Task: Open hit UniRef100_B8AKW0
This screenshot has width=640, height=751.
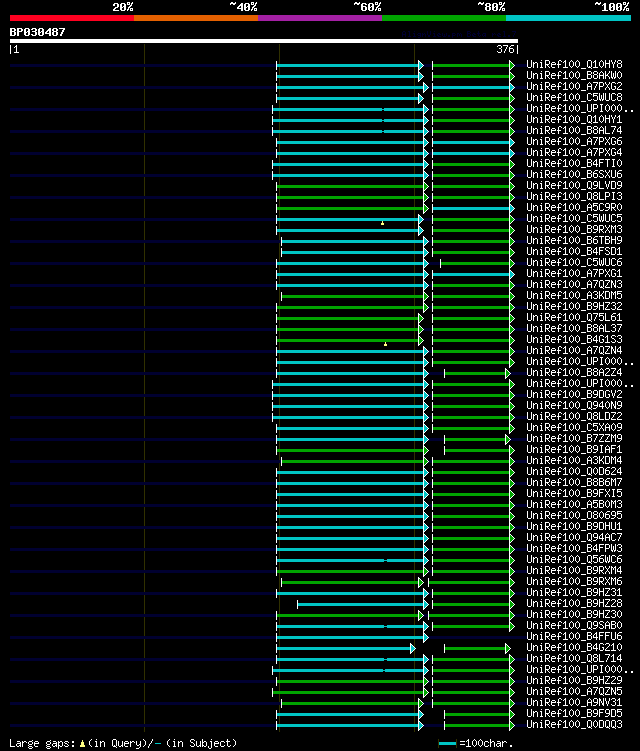Action: [x=574, y=75]
